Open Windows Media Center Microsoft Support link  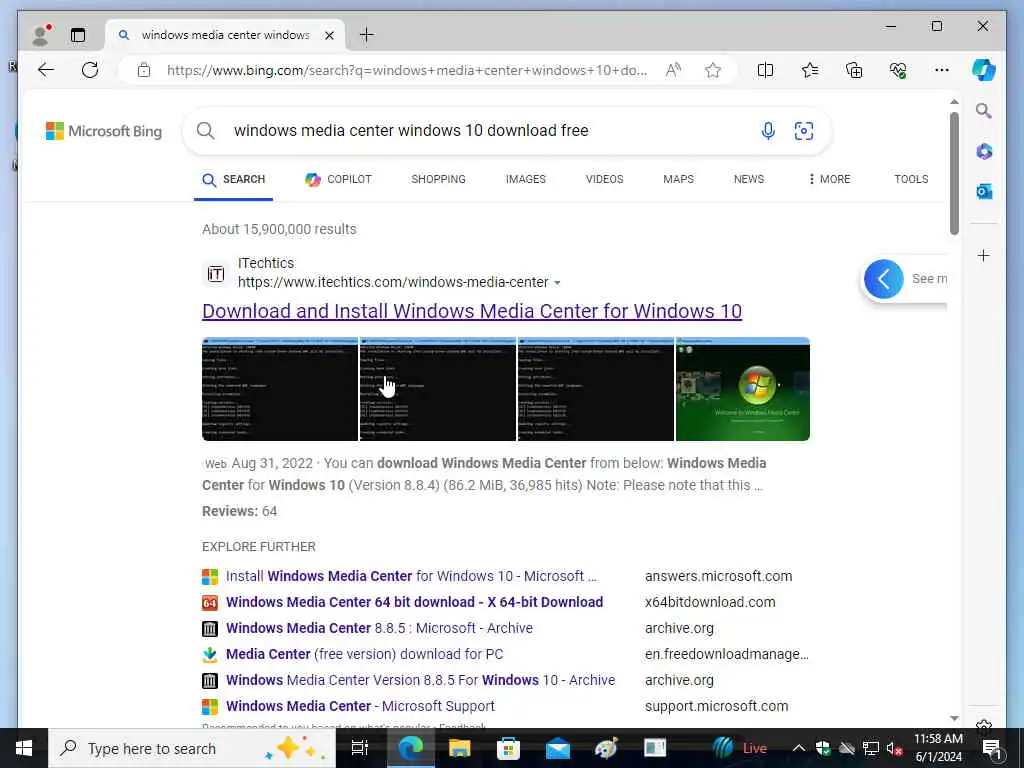point(360,707)
